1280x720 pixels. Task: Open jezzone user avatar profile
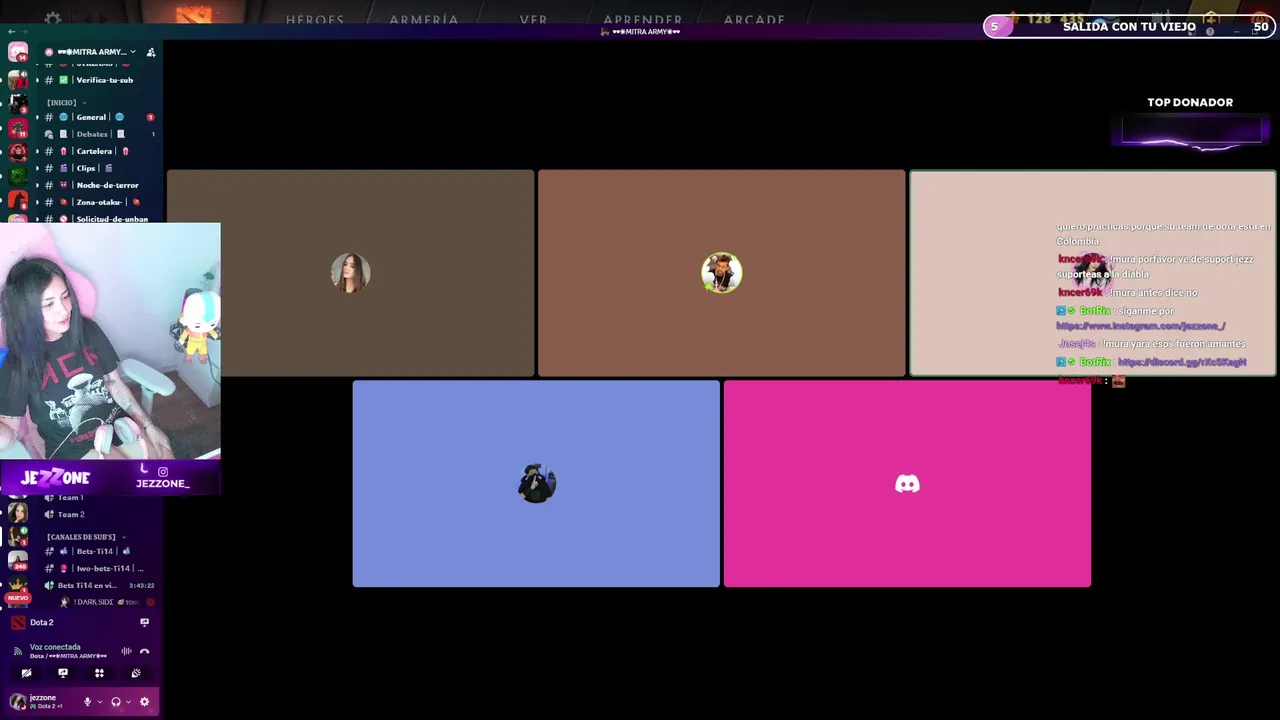point(18,702)
